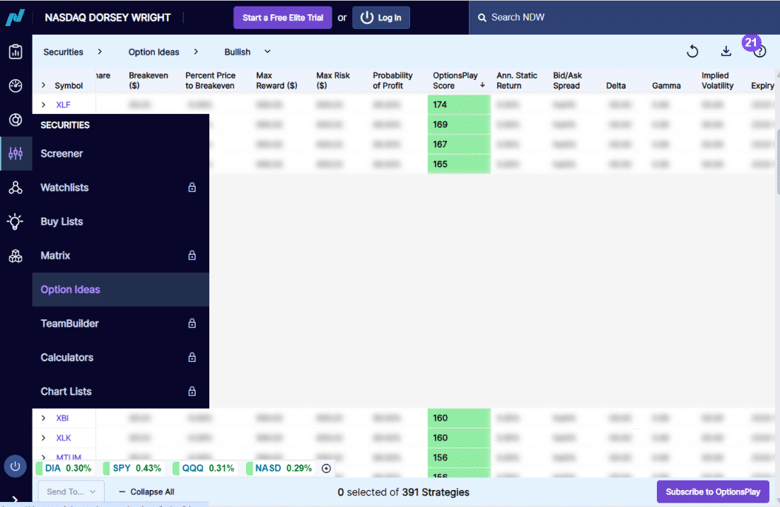
Task: Click Chart Lists lock icon
Action: 192,391
